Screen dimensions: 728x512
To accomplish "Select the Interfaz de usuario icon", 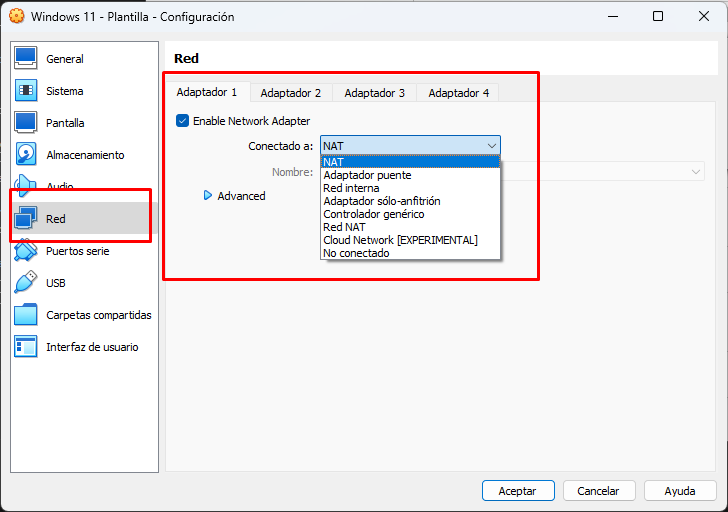I will point(26,347).
